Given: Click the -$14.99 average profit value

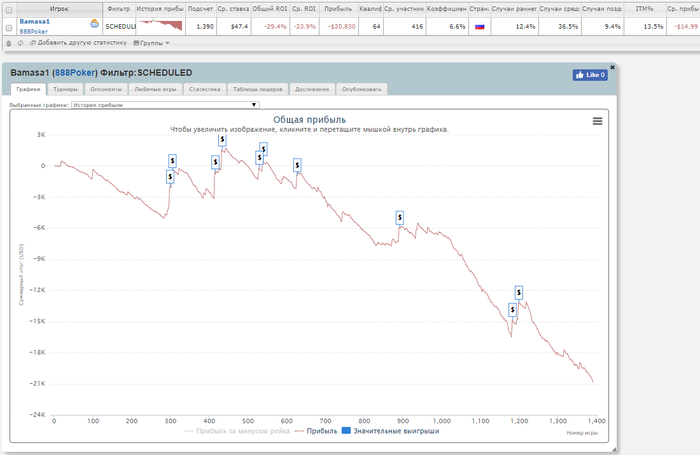Looking at the screenshot, I should (x=687, y=27).
